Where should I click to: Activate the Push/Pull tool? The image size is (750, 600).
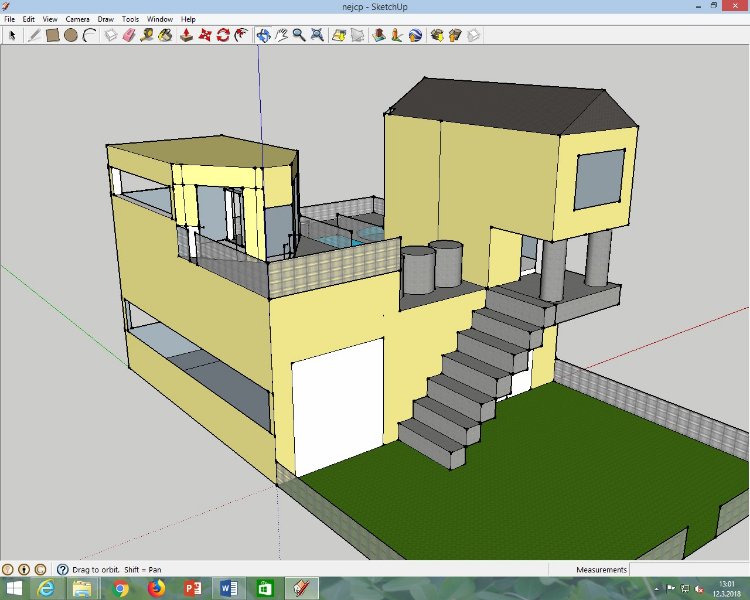click(x=186, y=35)
